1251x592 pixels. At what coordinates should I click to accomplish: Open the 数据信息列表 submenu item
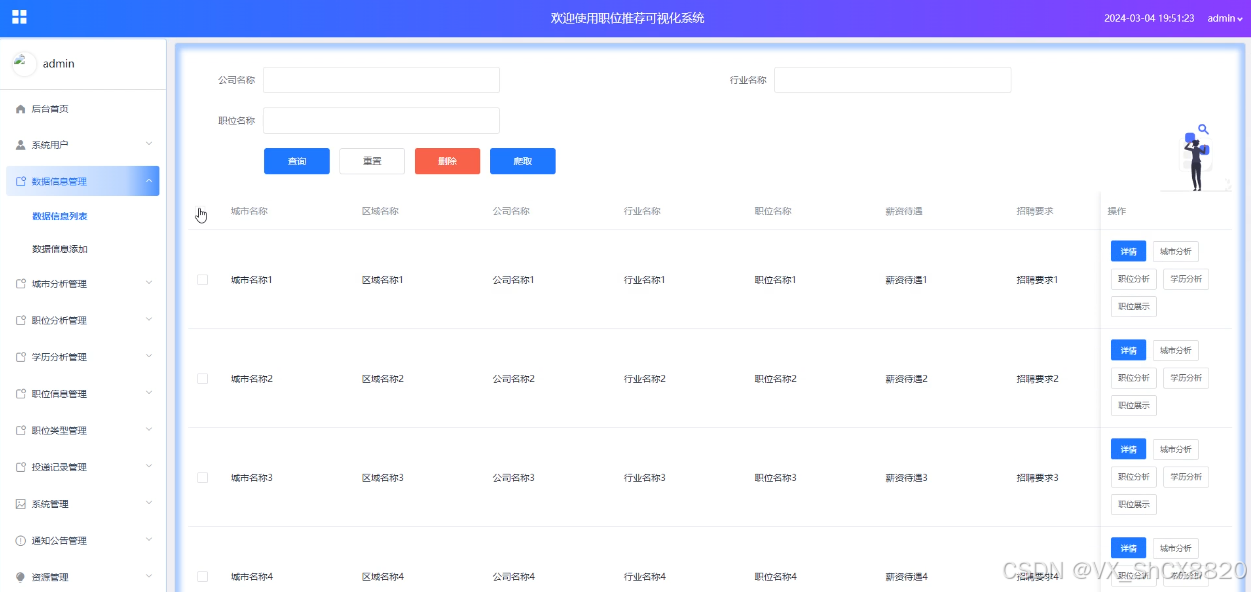[x=59, y=216]
